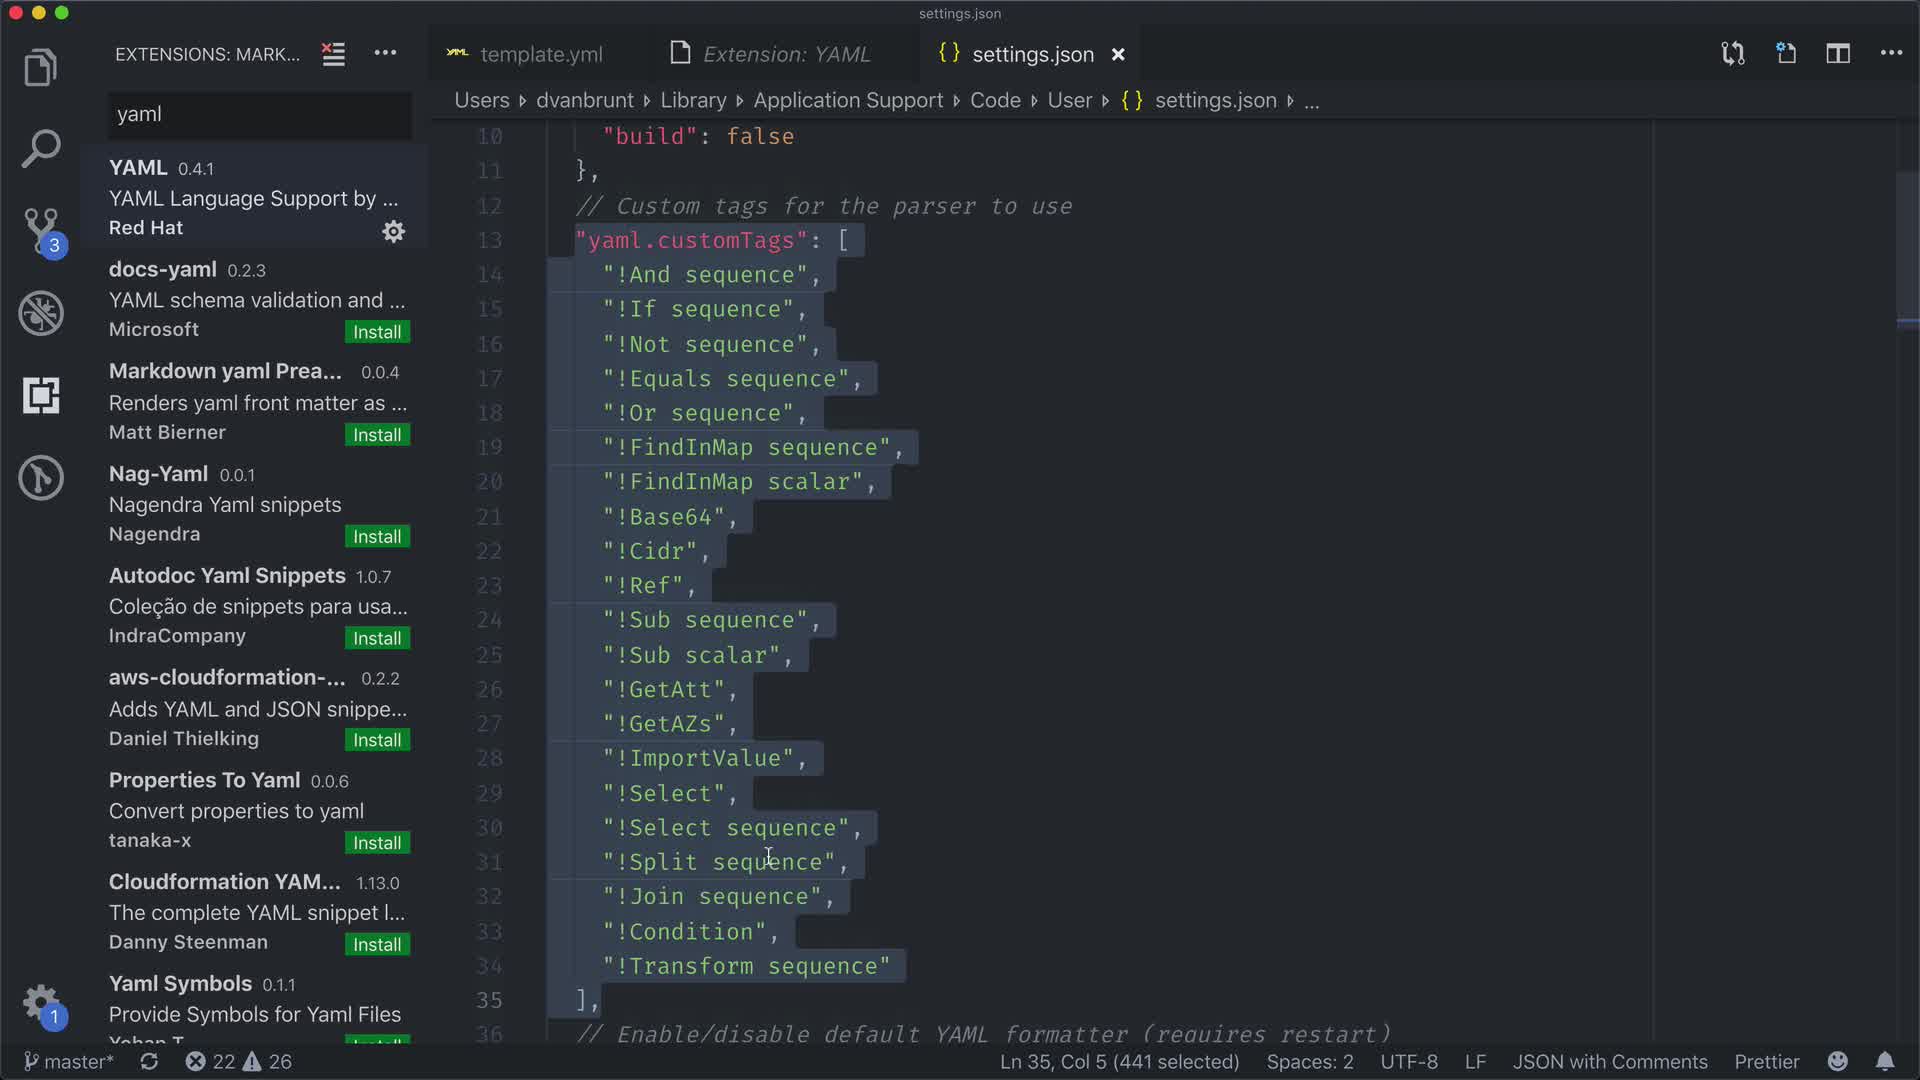
Task: Open the YAML extension manage gear
Action: (x=393, y=232)
